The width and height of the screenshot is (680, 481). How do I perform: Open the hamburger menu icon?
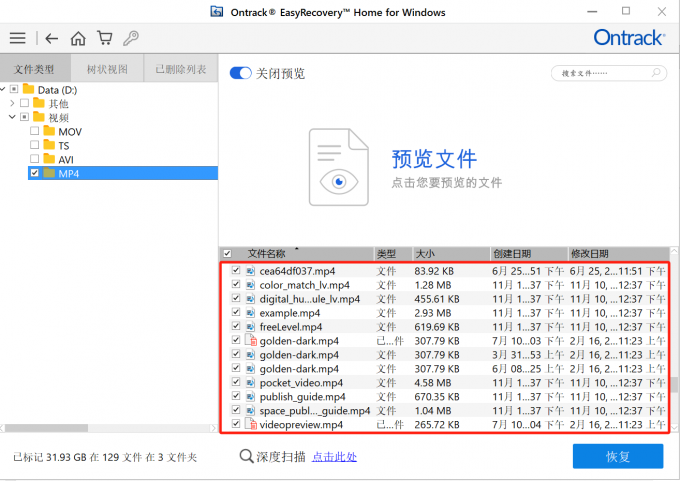coord(17,39)
